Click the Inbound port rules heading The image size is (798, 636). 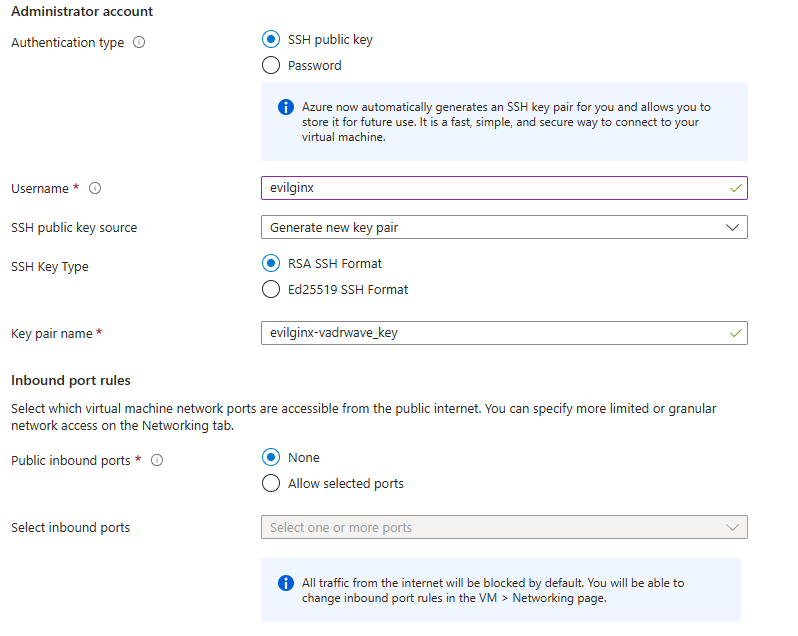pyautogui.click(x=71, y=381)
